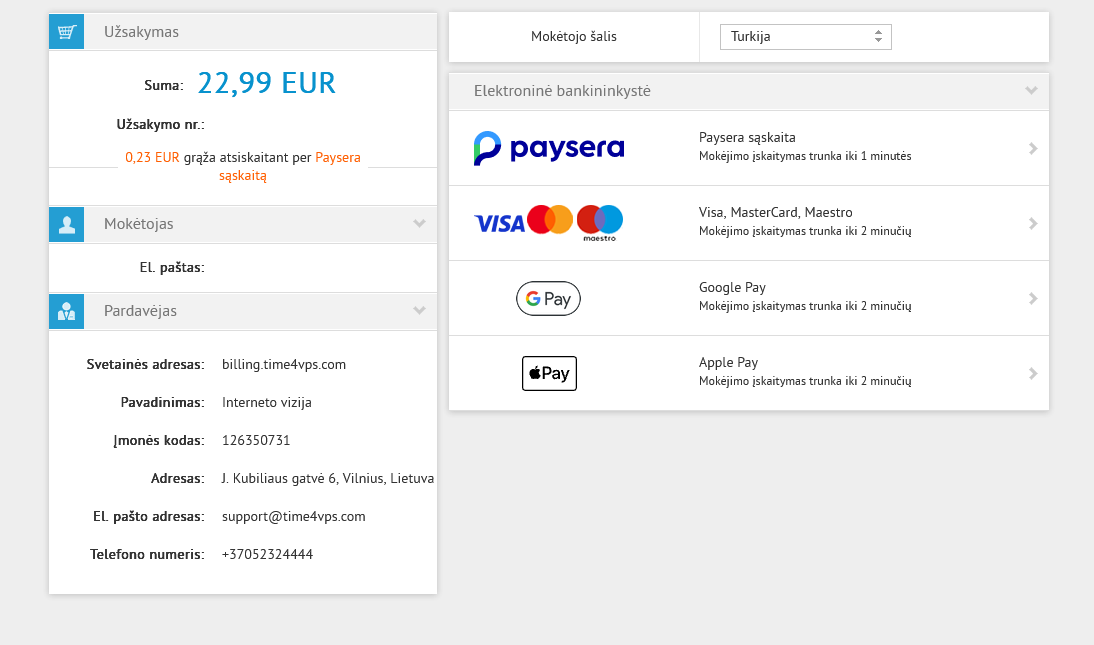The height and width of the screenshot is (645, 1094).
Task: Collapse the Mokėtojas section chevron
Action: click(x=419, y=223)
